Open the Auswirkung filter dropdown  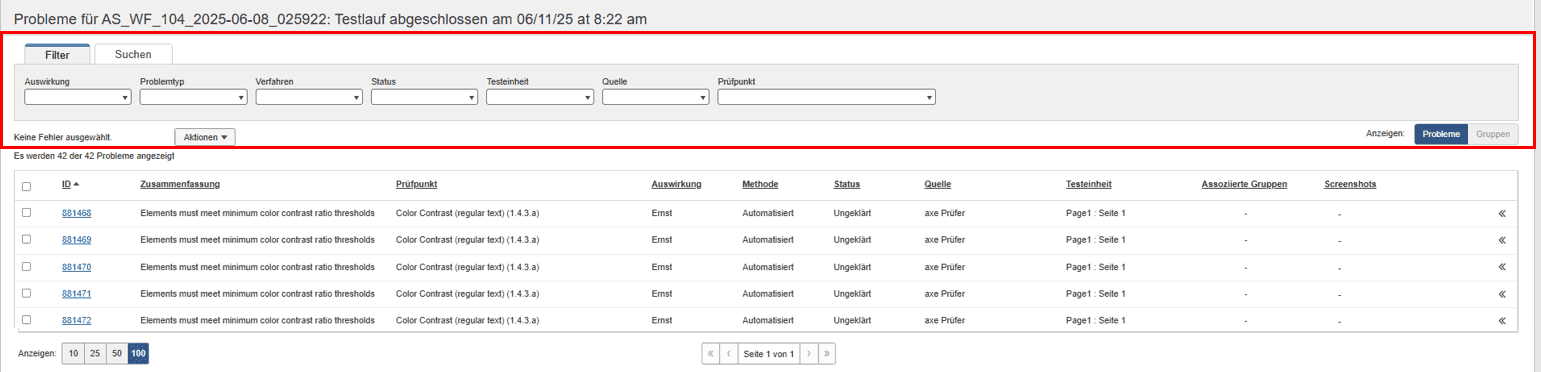pyautogui.click(x=78, y=97)
